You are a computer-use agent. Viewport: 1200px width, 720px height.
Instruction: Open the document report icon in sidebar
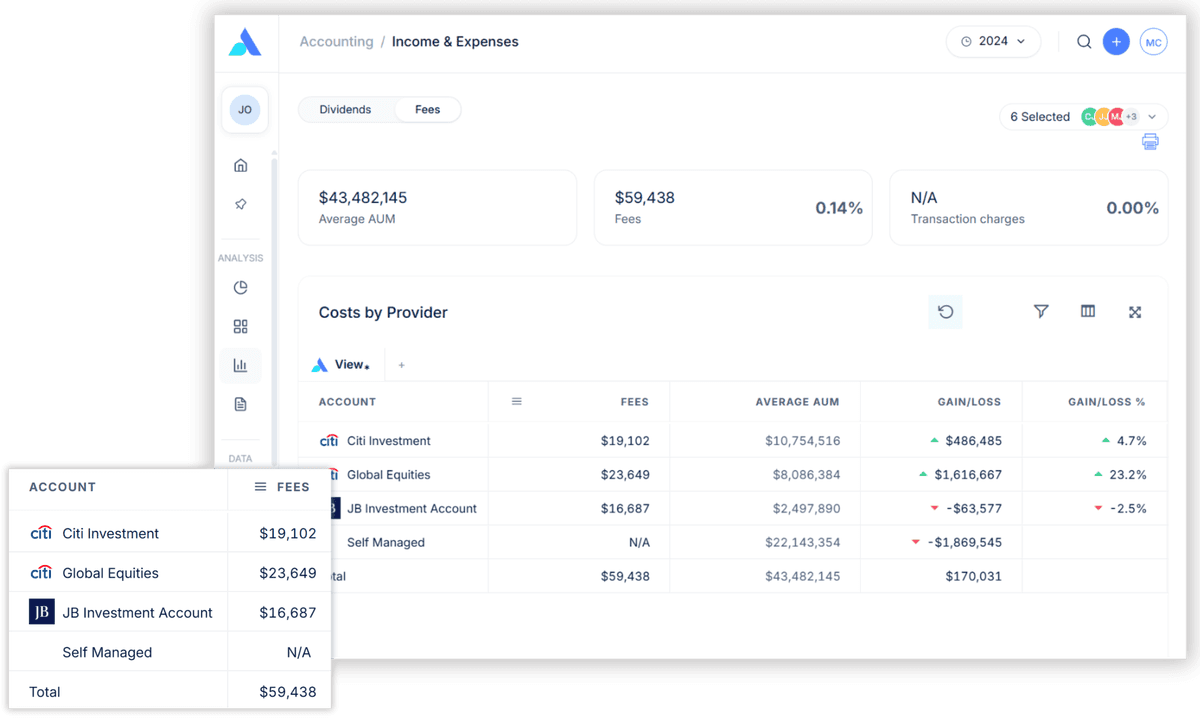[241, 405]
